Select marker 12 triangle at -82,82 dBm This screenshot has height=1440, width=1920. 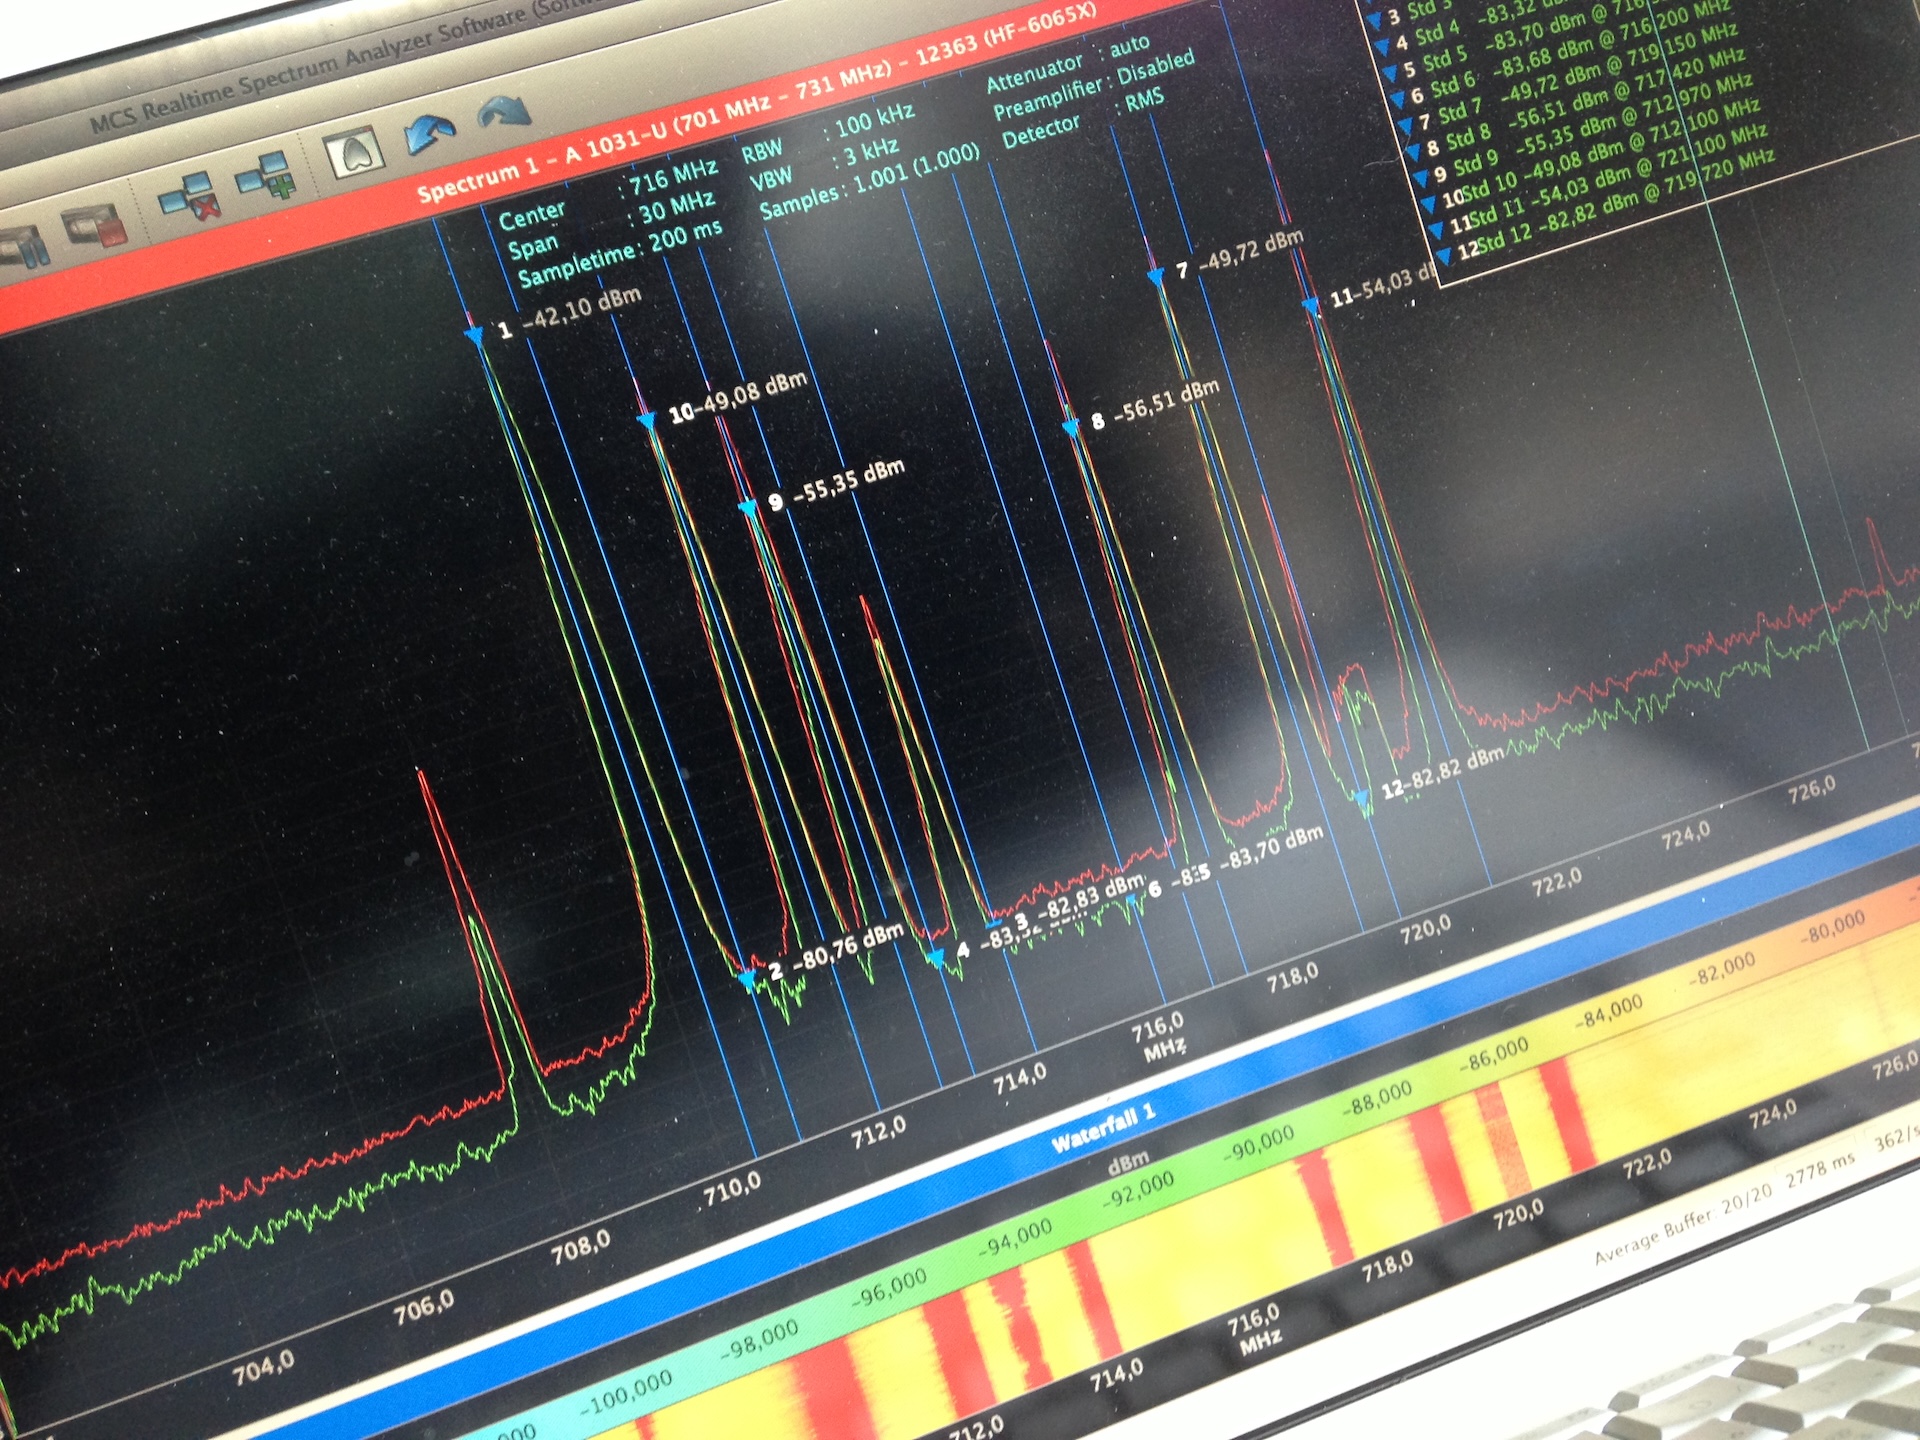(1361, 798)
